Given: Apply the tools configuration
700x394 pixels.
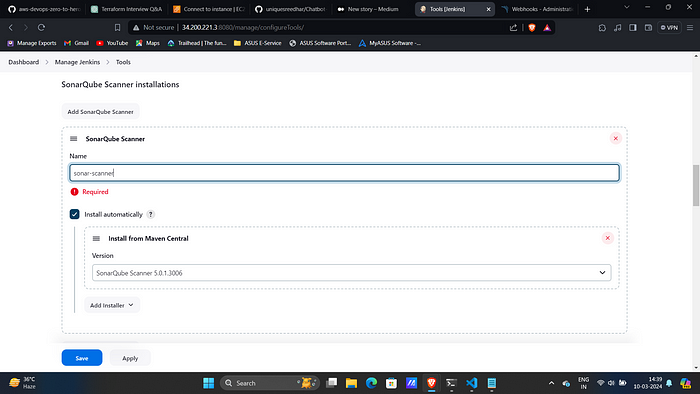Looking at the screenshot, I should tap(130, 358).
